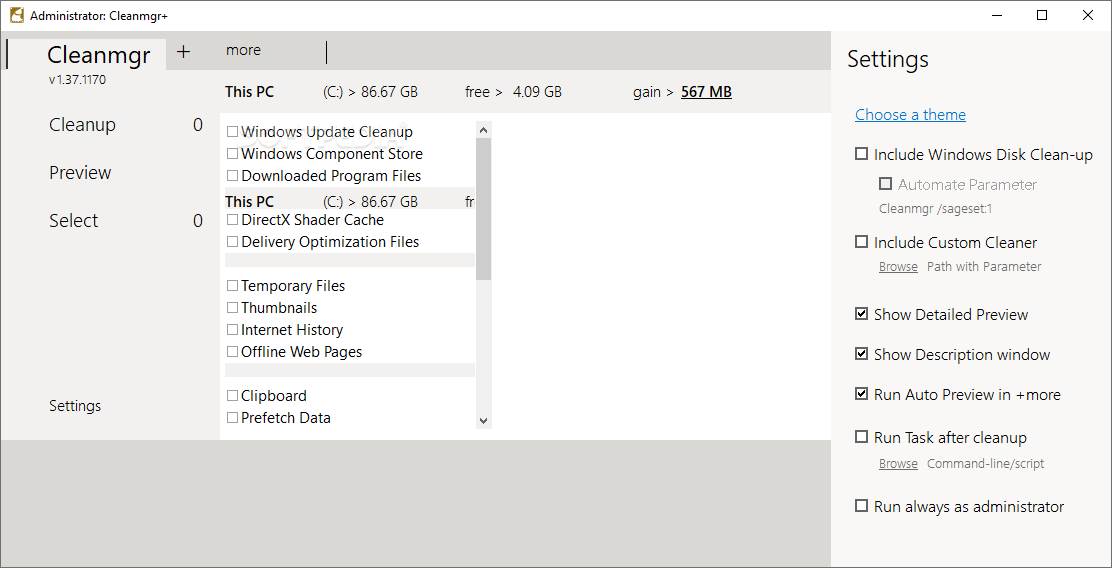Uncheck Run Auto Preview in +more
The height and width of the screenshot is (568, 1112).
click(862, 394)
